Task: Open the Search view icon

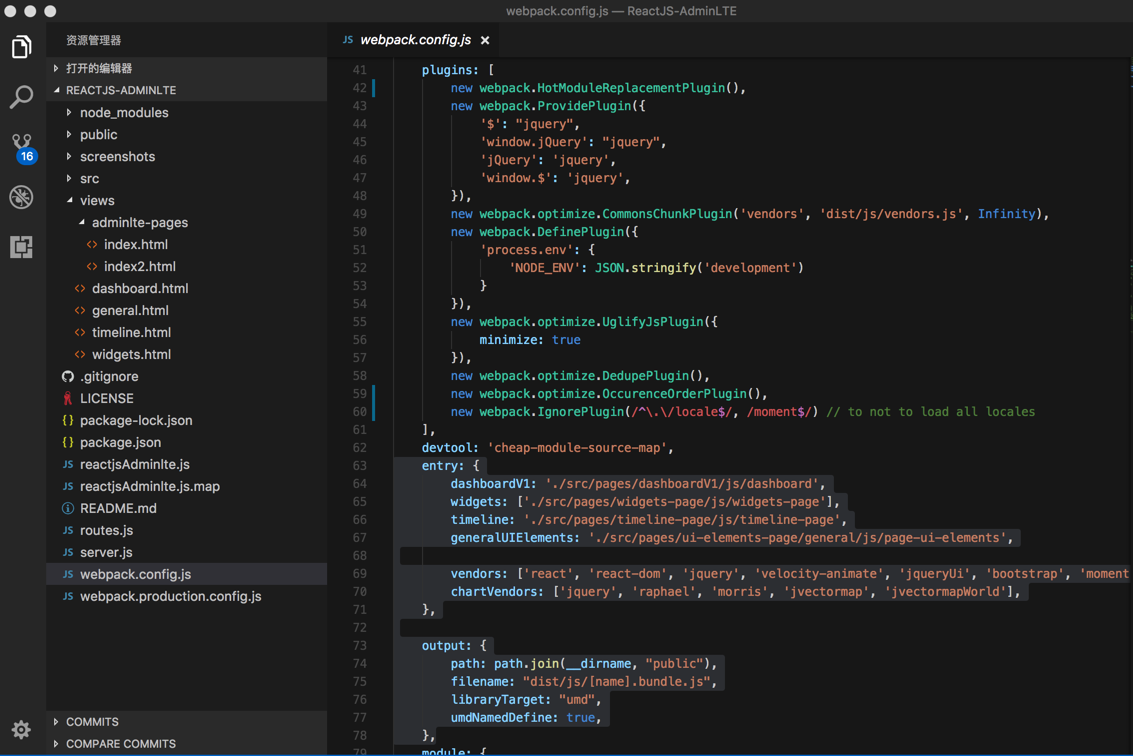Action: (21, 97)
